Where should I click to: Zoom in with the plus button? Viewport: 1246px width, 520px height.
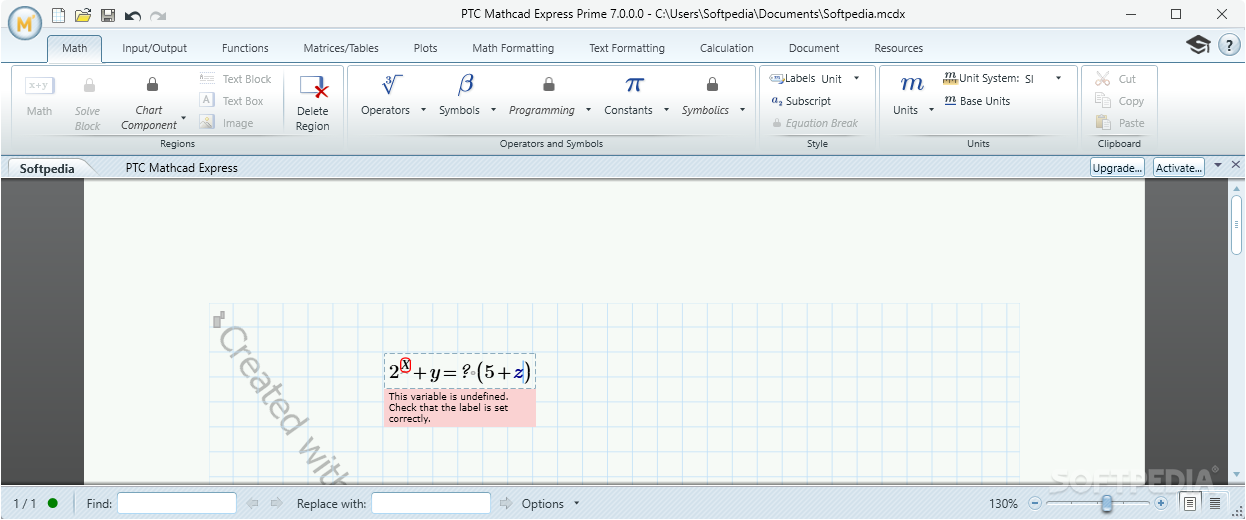[1161, 503]
